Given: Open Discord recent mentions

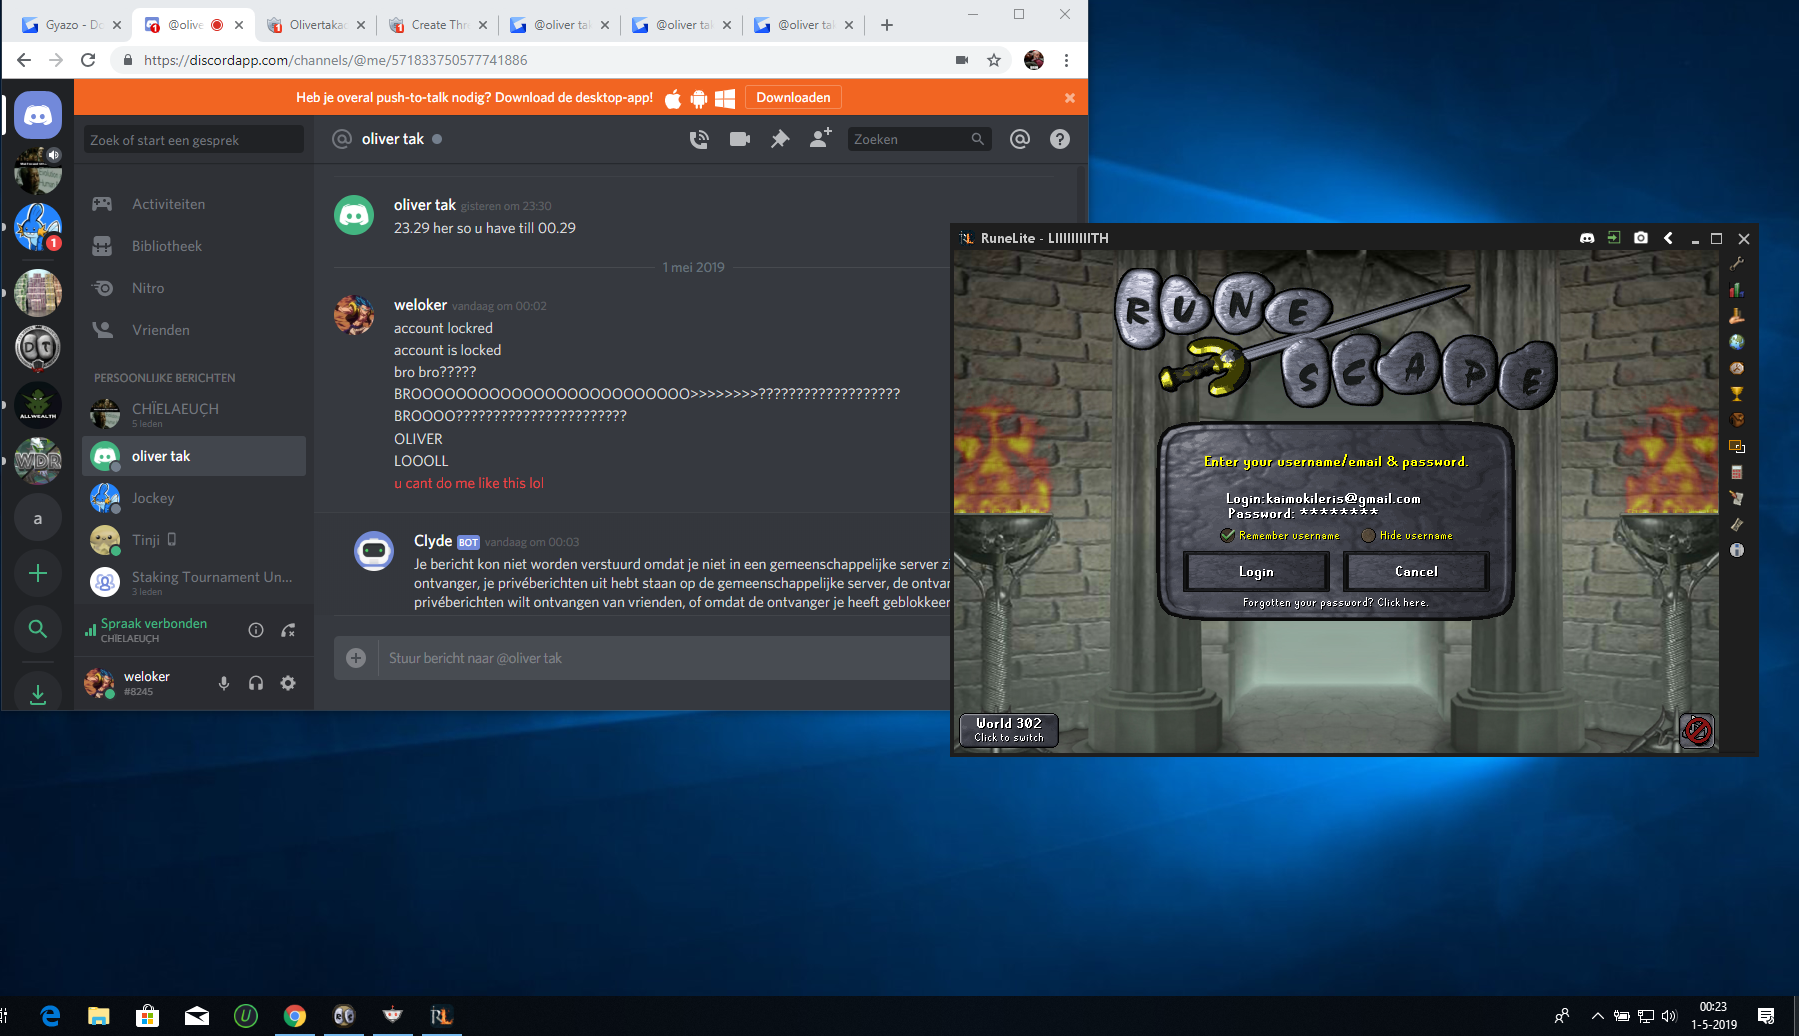Looking at the screenshot, I should pyautogui.click(x=1020, y=139).
